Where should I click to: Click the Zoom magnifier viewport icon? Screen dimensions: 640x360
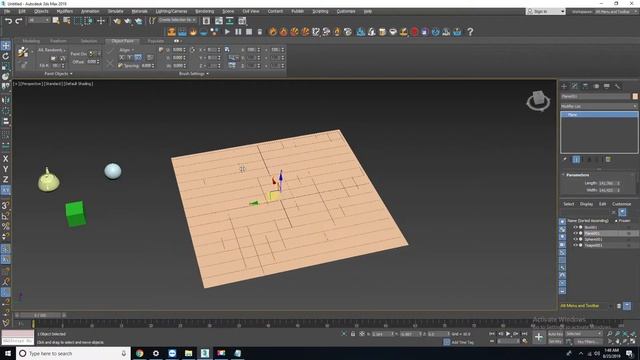pos(610,334)
